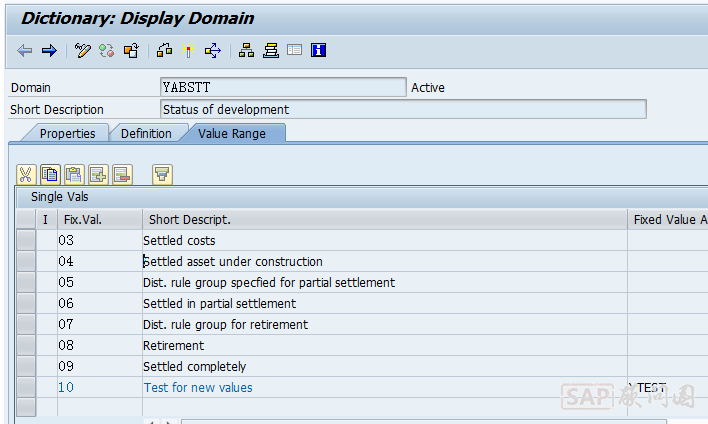This screenshot has width=708, height=424.
Task: Open the Definition tab
Action: pyautogui.click(x=146, y=133)
